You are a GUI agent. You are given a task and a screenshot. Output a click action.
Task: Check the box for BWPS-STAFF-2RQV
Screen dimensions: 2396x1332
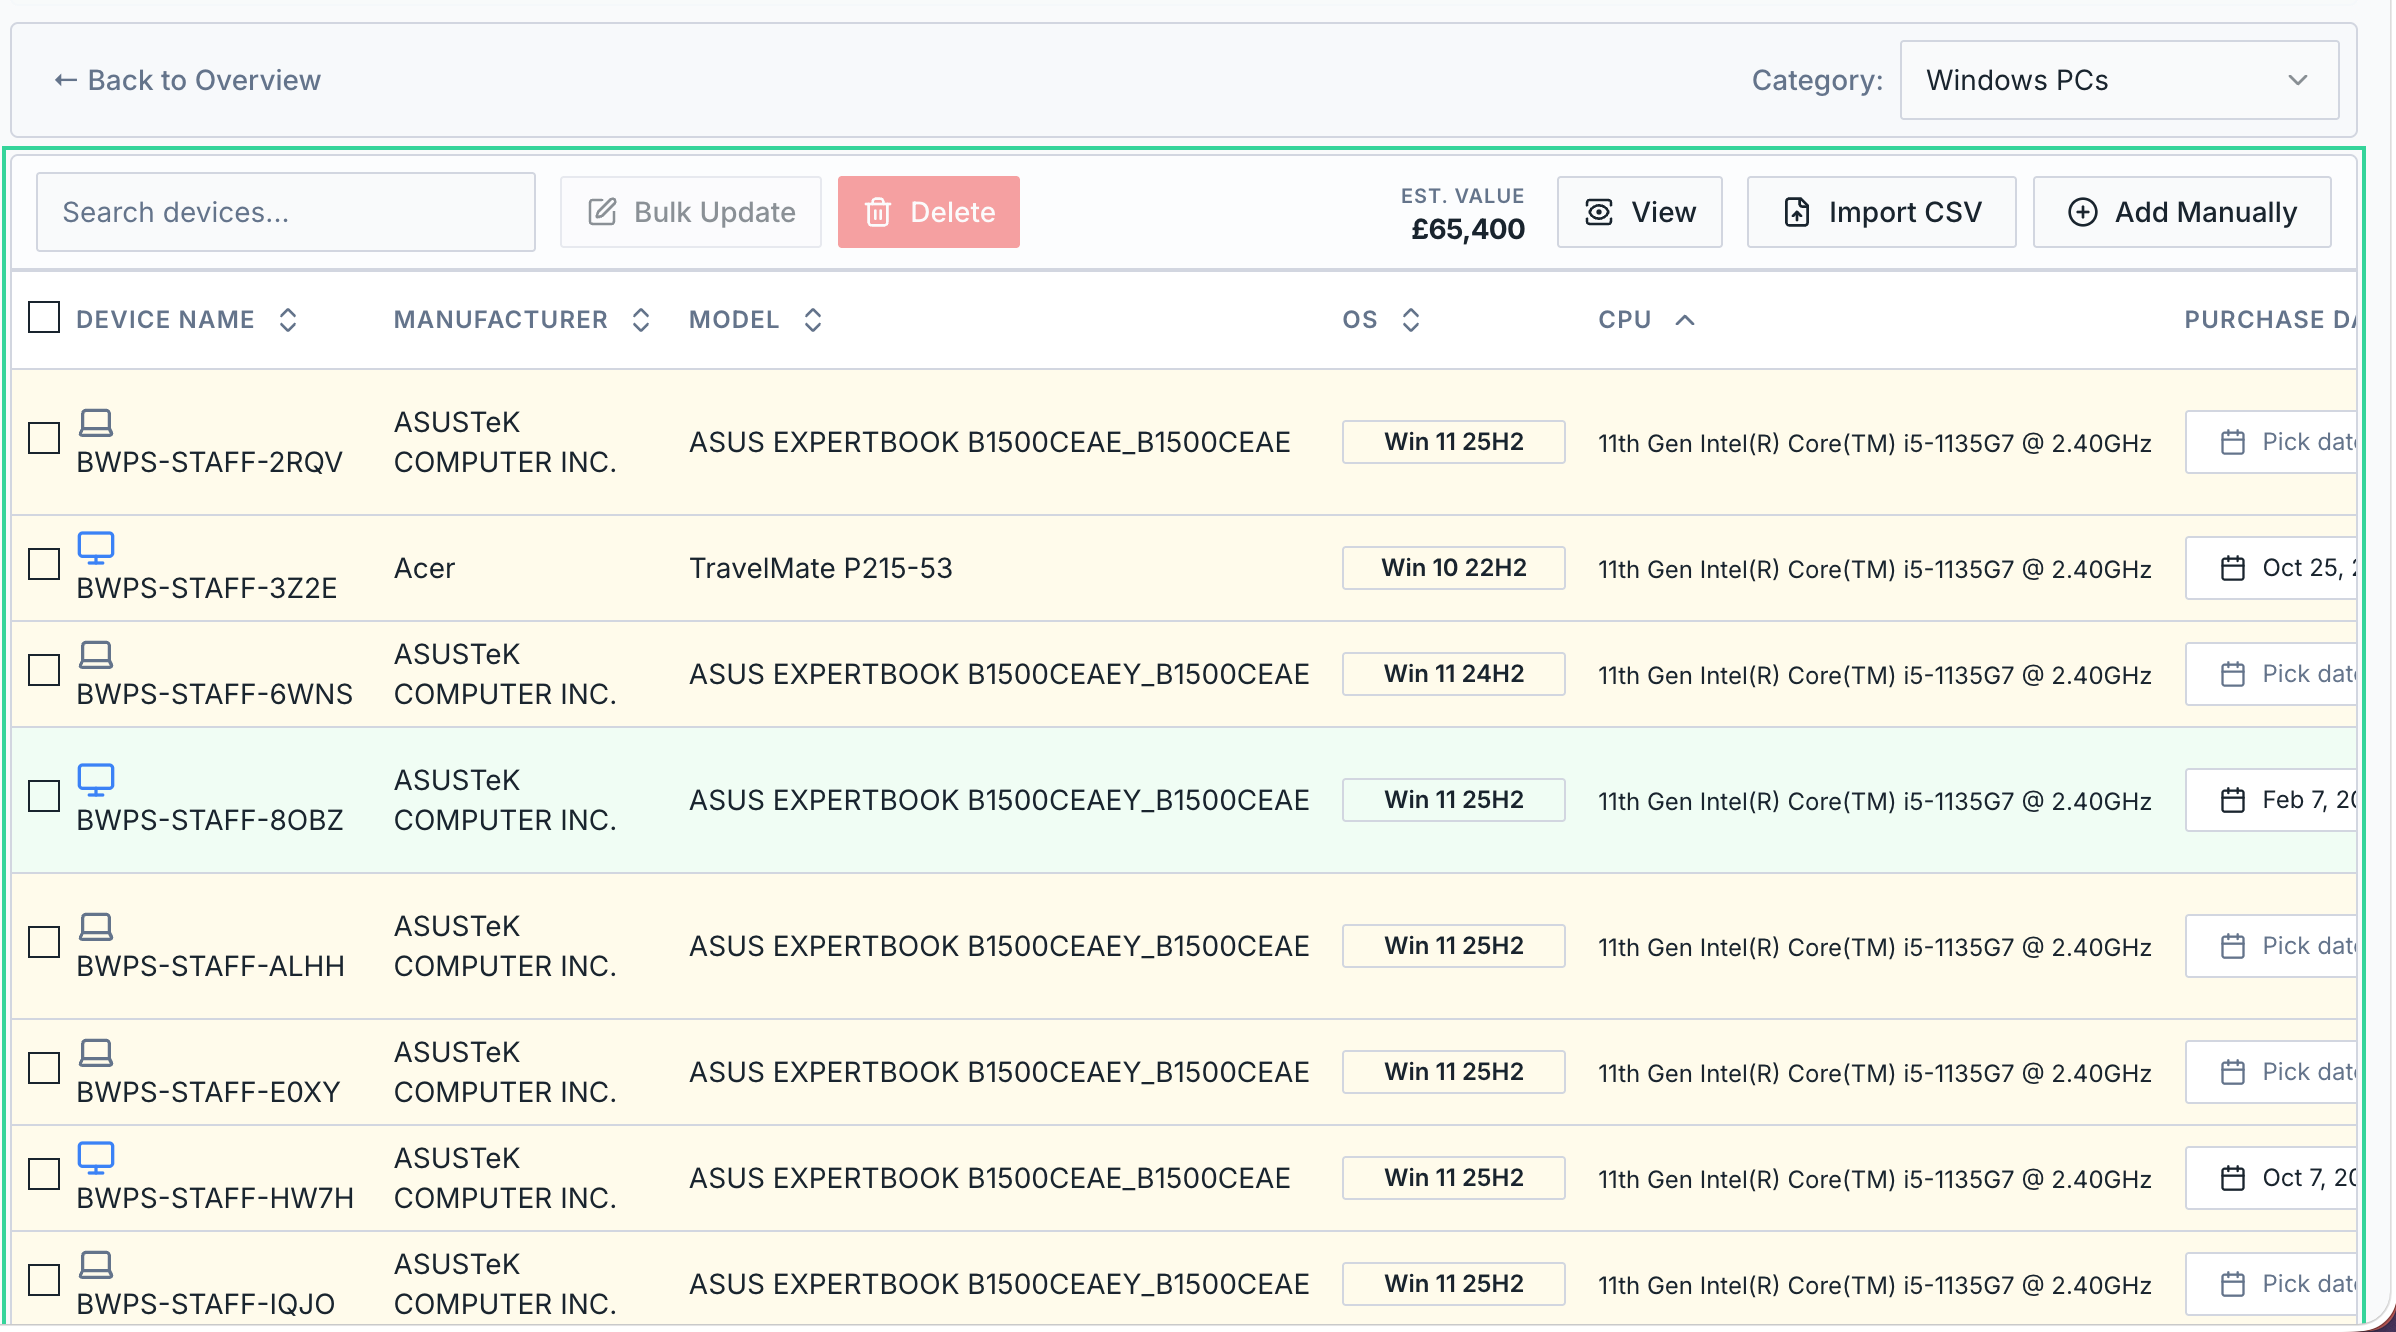point(44,438)
